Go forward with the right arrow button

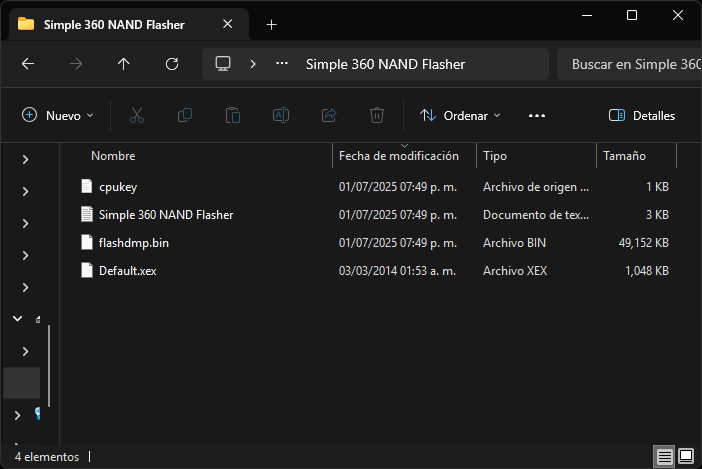click(x=76, y=64)
